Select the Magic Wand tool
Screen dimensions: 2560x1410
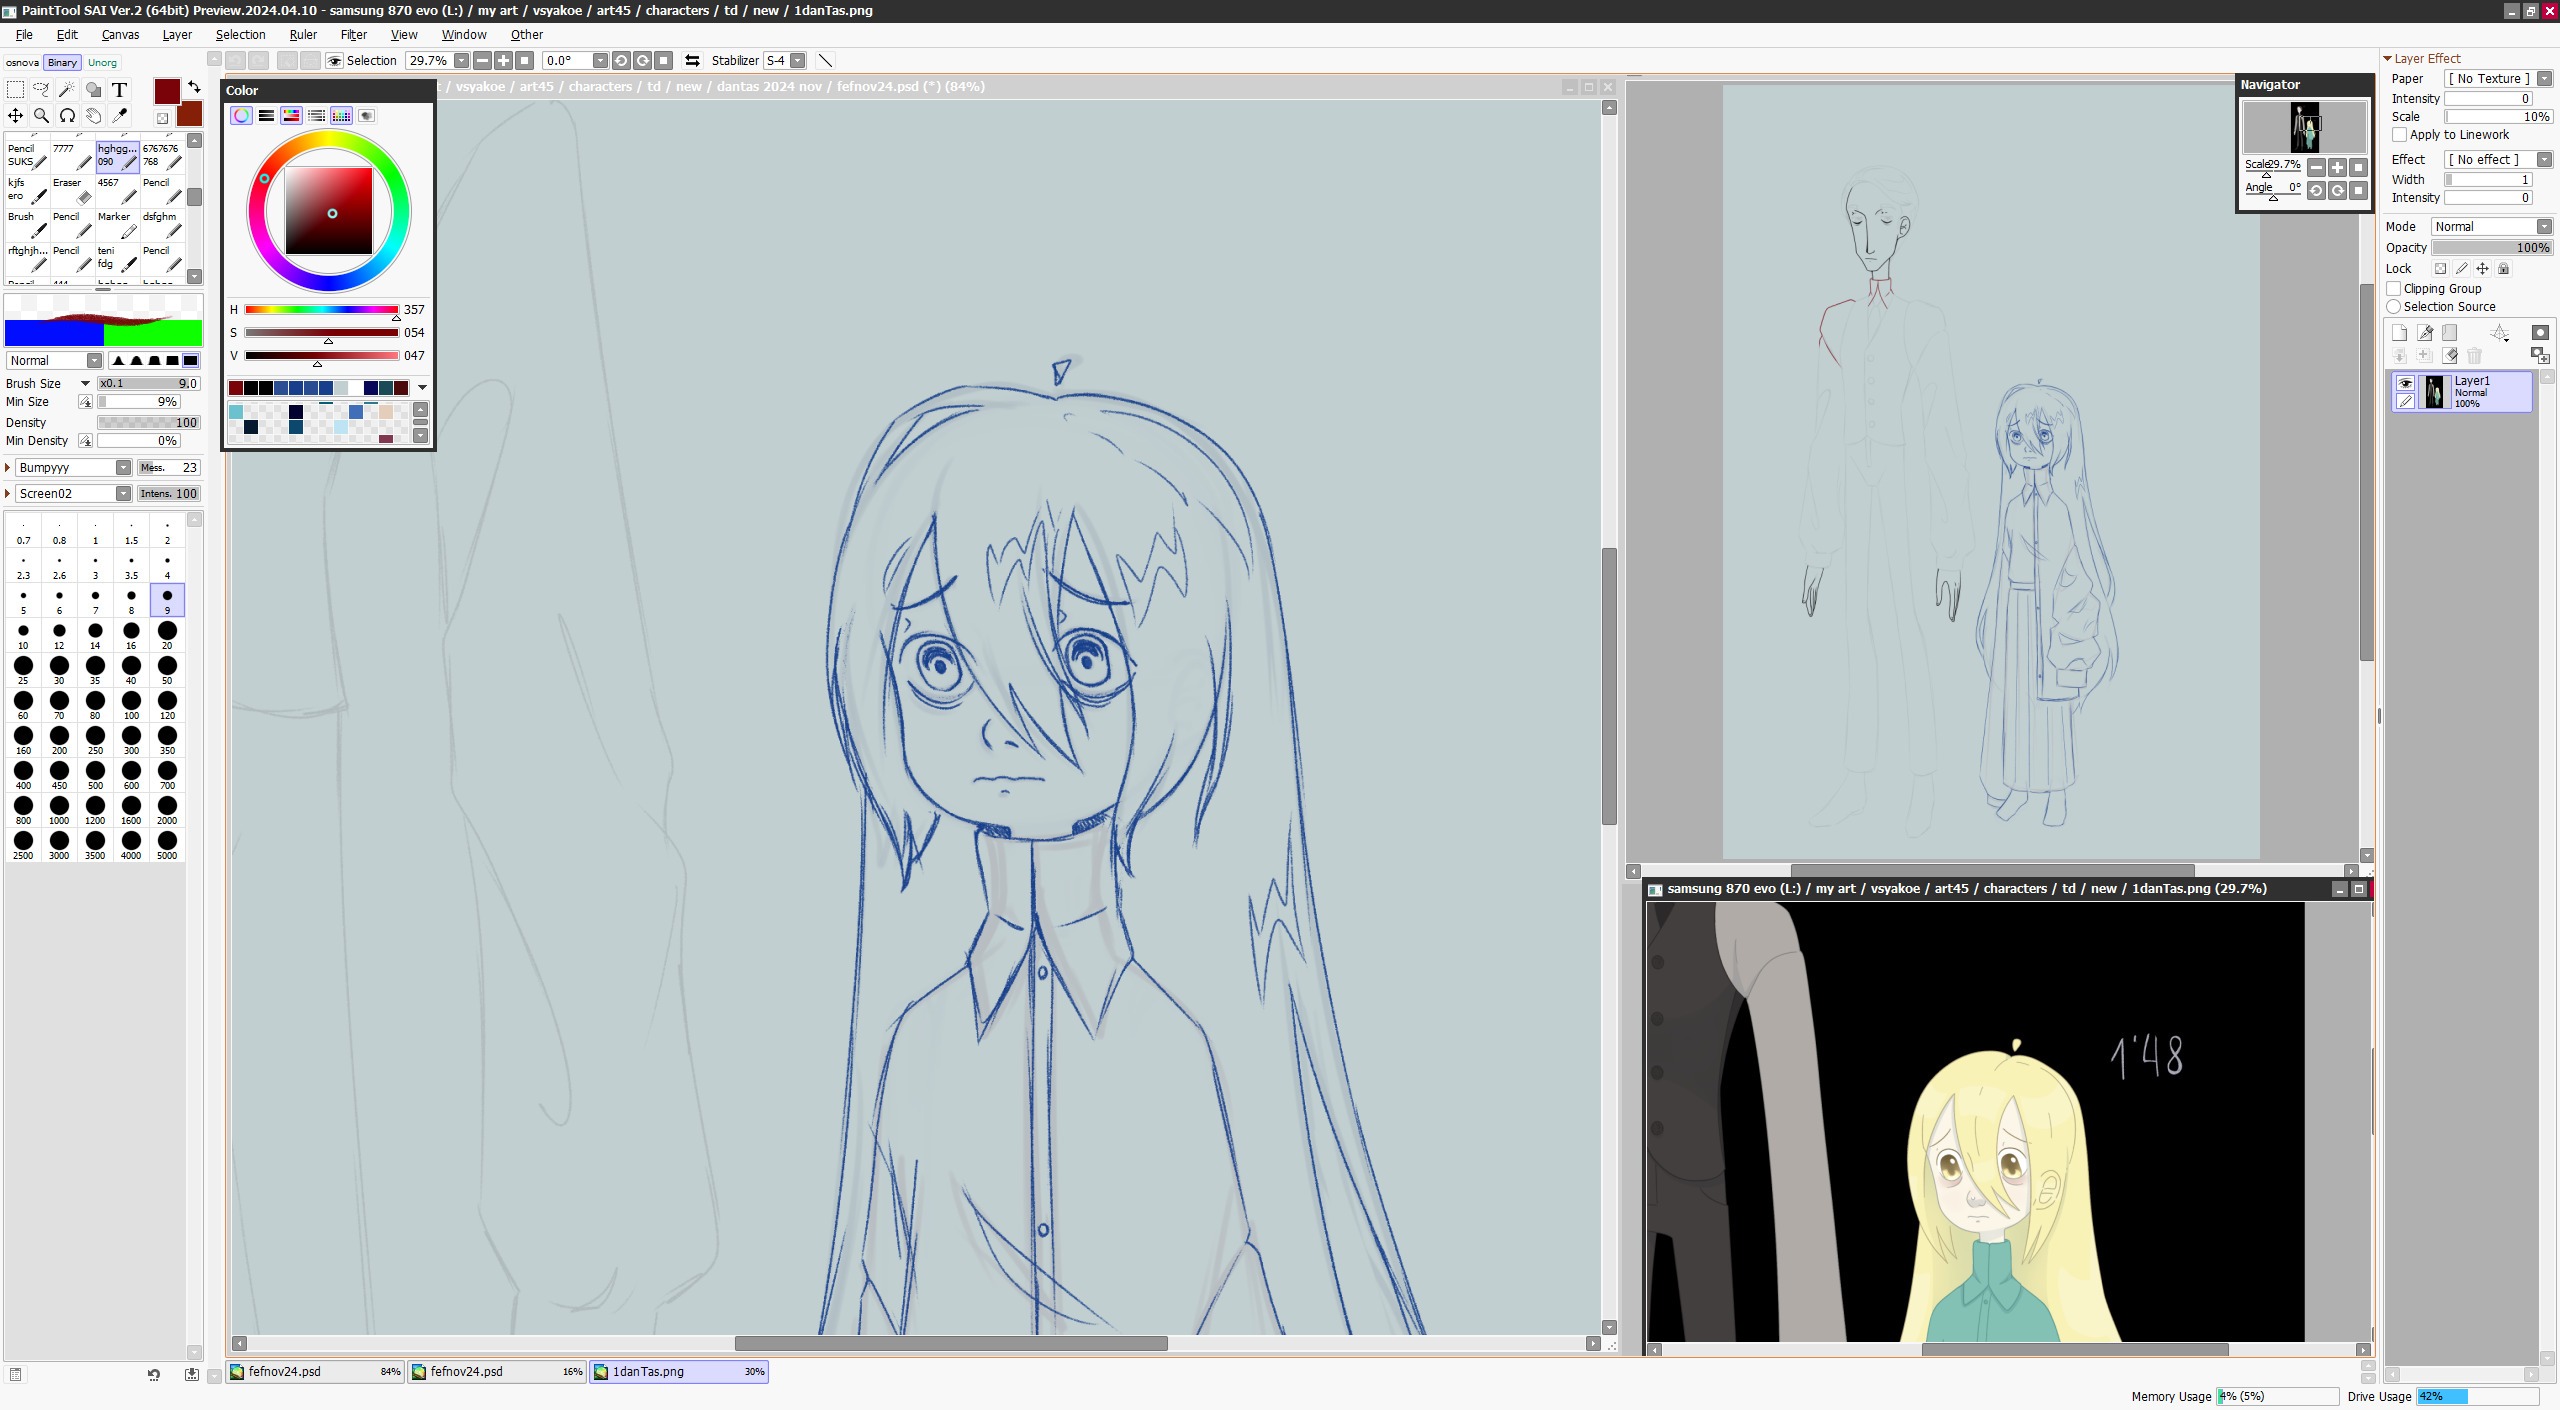tap(67, 90)
